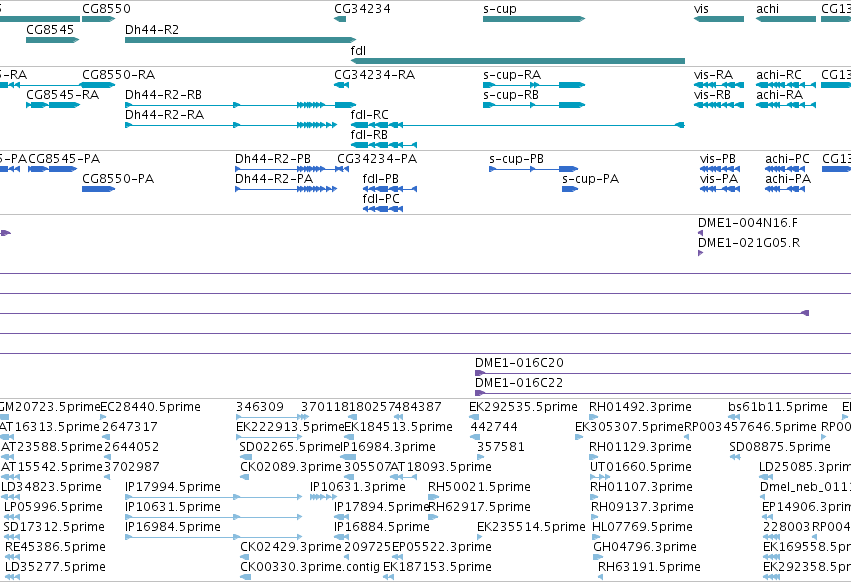Click the CG34234 gene label

pyautogui.click(x=362, y=9)
